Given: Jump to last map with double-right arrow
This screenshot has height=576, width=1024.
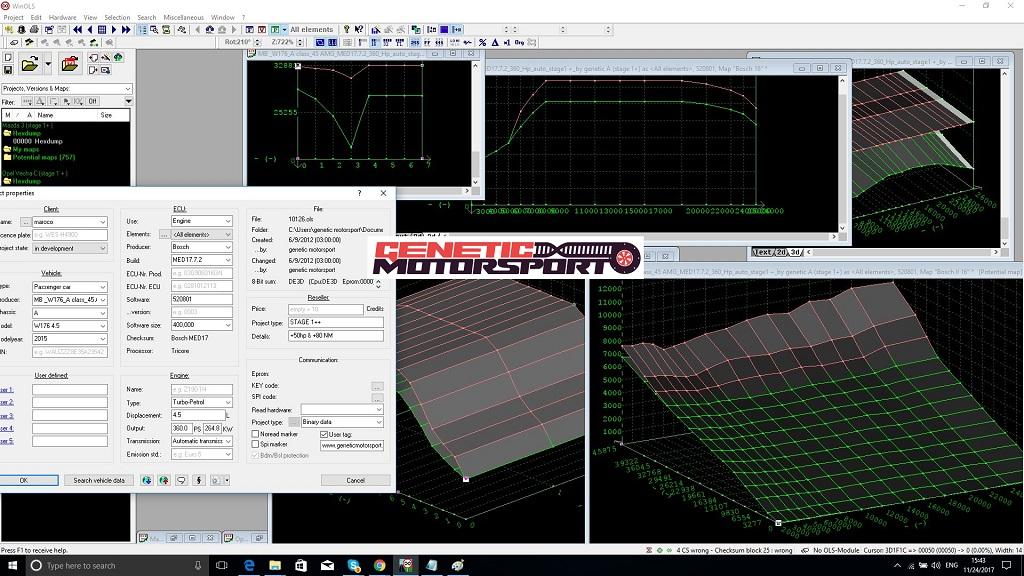Looking at the screenshot, I should click(126, 30).
